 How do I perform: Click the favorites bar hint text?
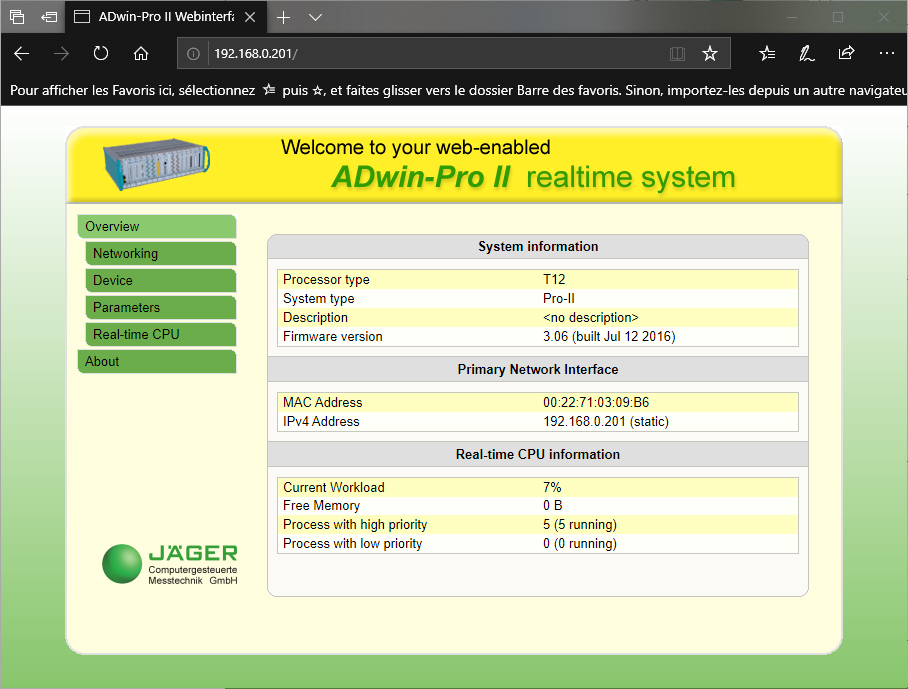457,90
